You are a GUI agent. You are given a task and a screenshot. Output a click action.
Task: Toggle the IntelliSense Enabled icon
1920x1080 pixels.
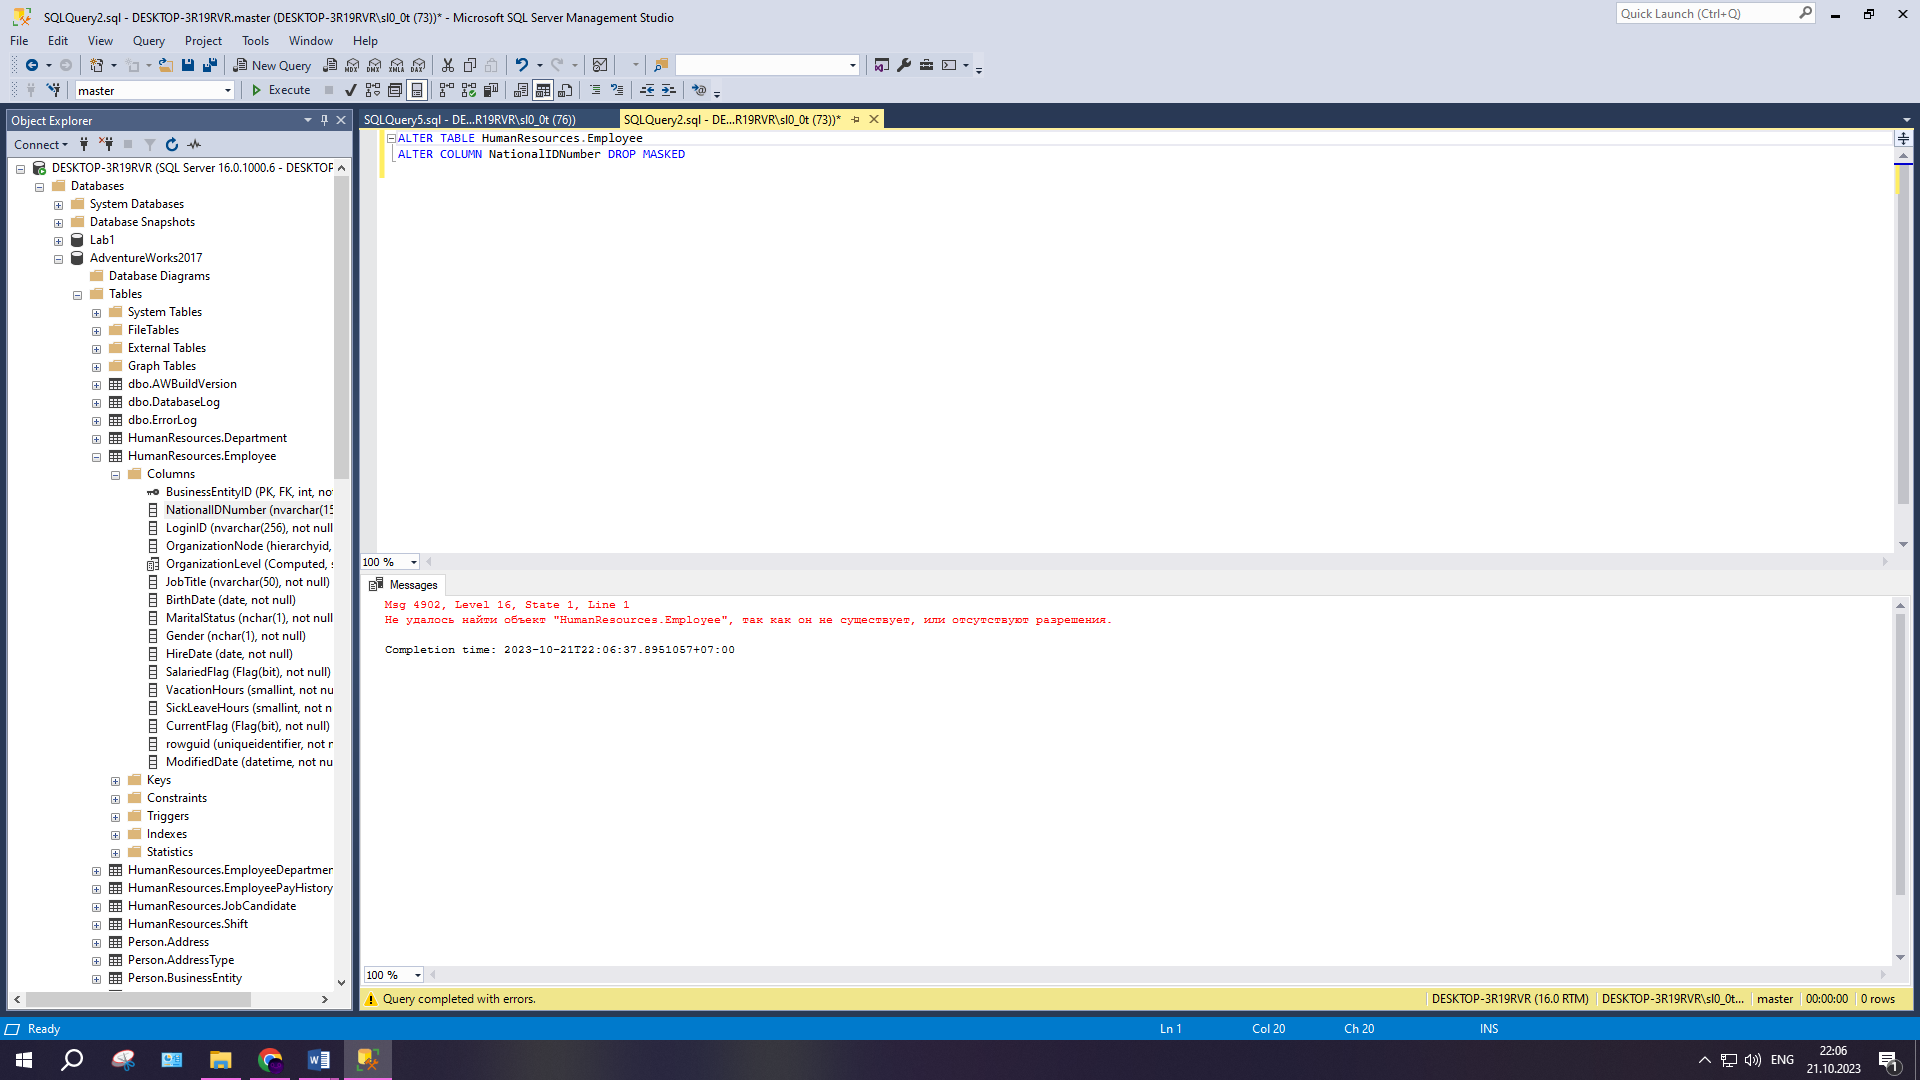coord(417,90)
